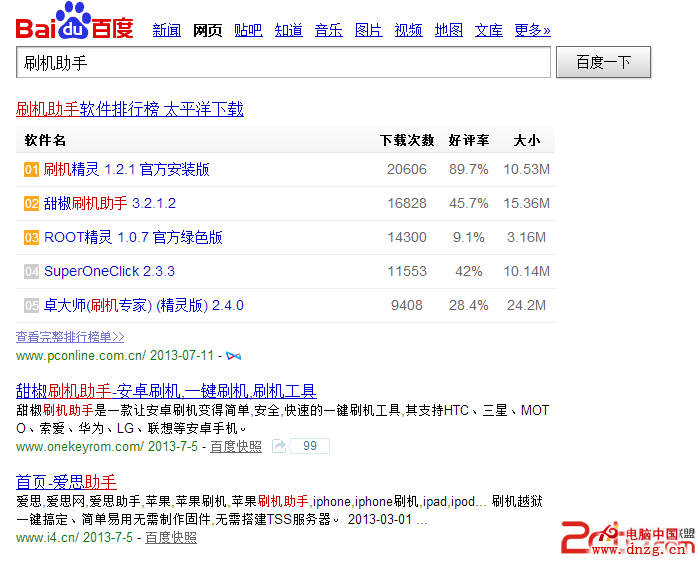Open 刷机助手软件排行榜 太平洋下载 result

(x=130, y=109)
